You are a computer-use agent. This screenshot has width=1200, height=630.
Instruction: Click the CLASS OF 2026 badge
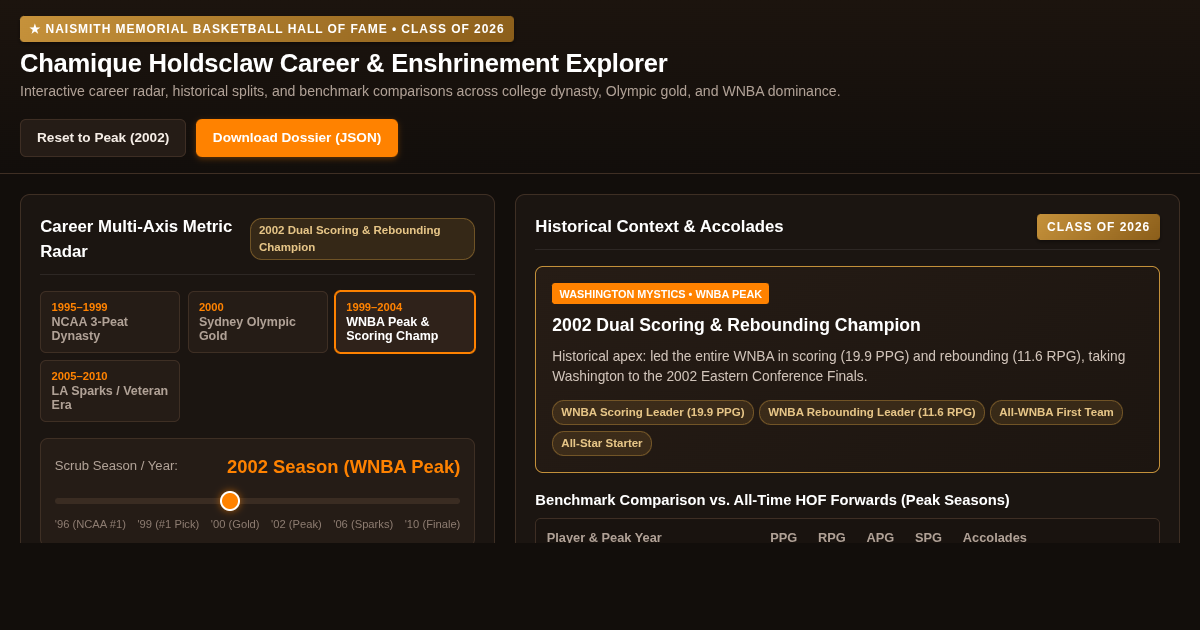pos(1098,227)
